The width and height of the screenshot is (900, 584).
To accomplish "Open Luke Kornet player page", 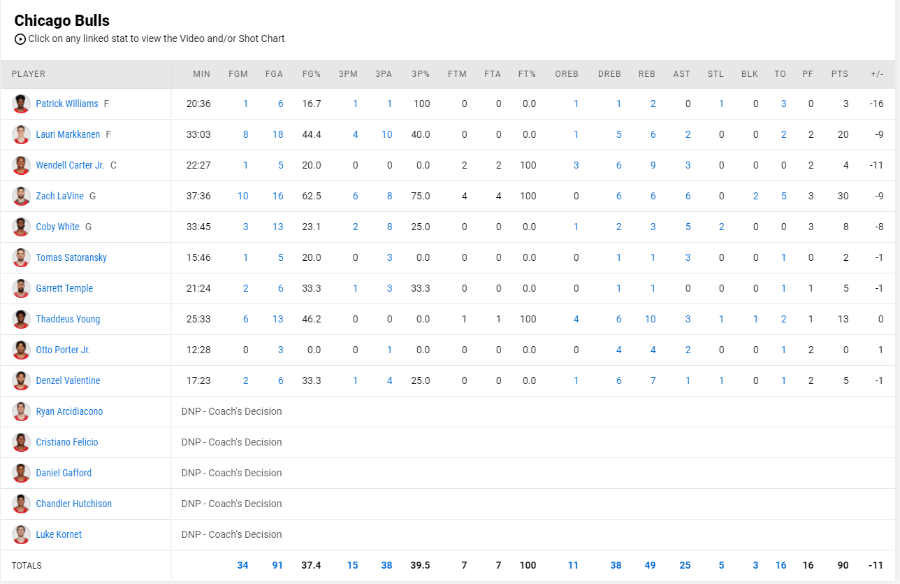I will click(x=59, y=534).
